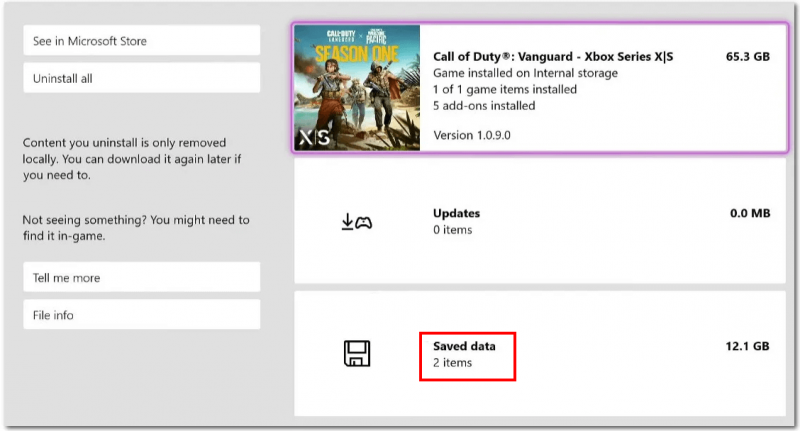The width and height of the screenshot is (800, 431).
Task: Select the Call of Duty Vanguard title text
Action: (553, 57)
